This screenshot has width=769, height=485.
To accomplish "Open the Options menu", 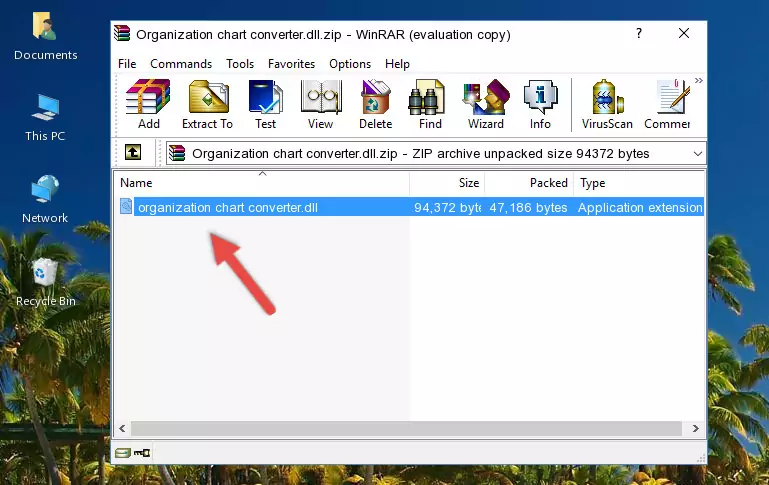I will pos(350,64).
